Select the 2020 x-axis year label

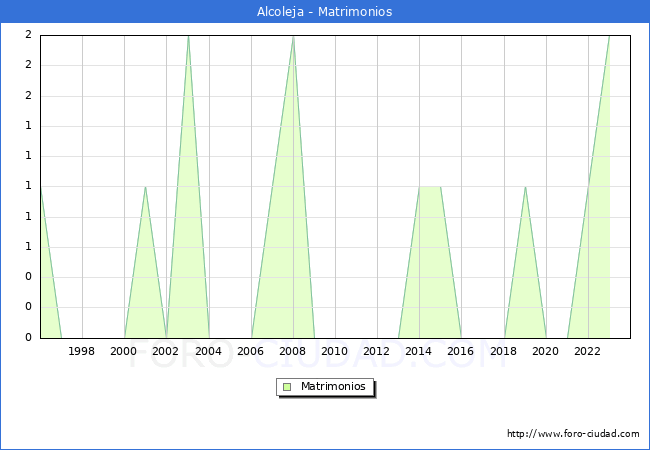point(545,351)
